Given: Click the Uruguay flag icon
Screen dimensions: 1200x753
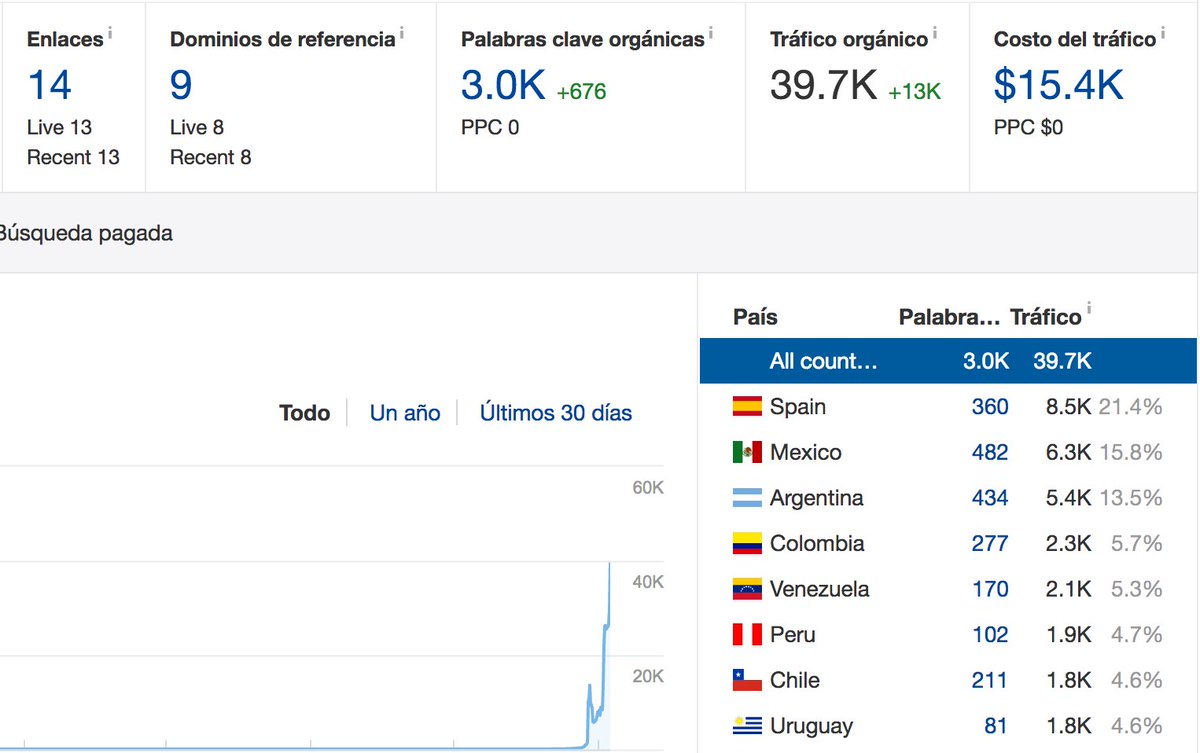Looking at the screenshot, I should (748, 725).
